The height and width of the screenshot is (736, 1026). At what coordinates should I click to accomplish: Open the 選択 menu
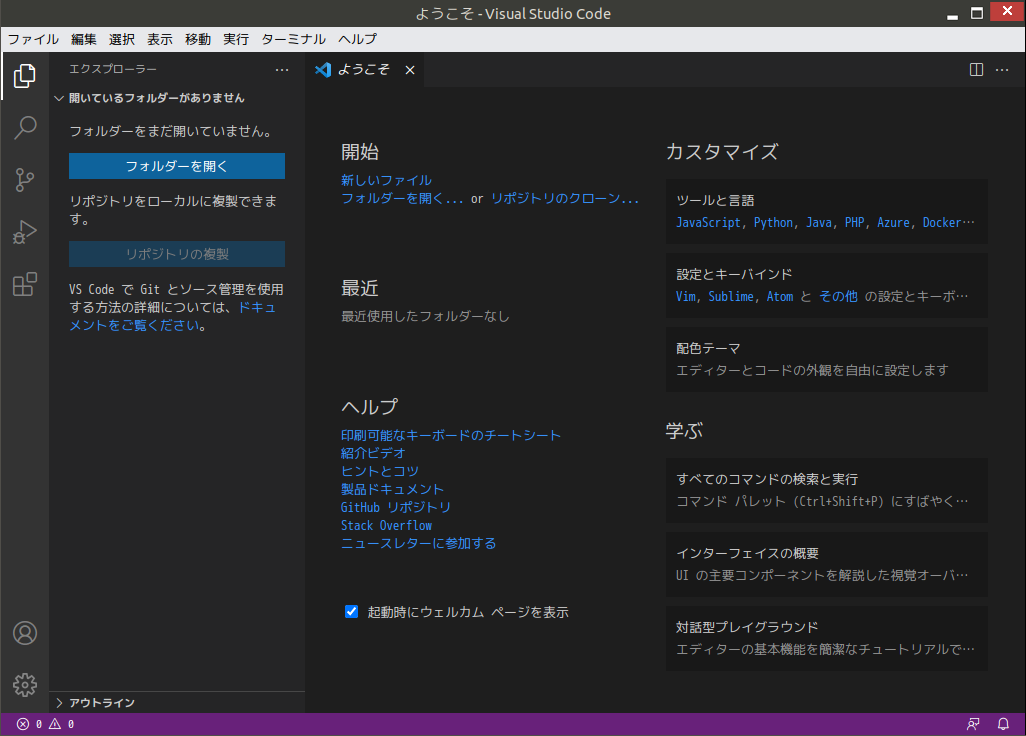[x=122, y=39]
